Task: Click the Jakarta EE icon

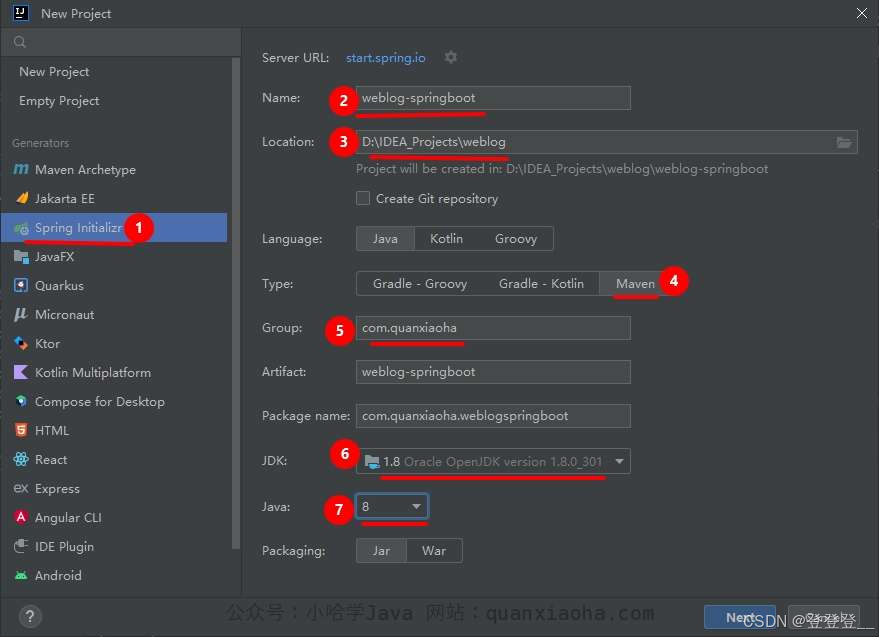Action: [x=22, y=198]
